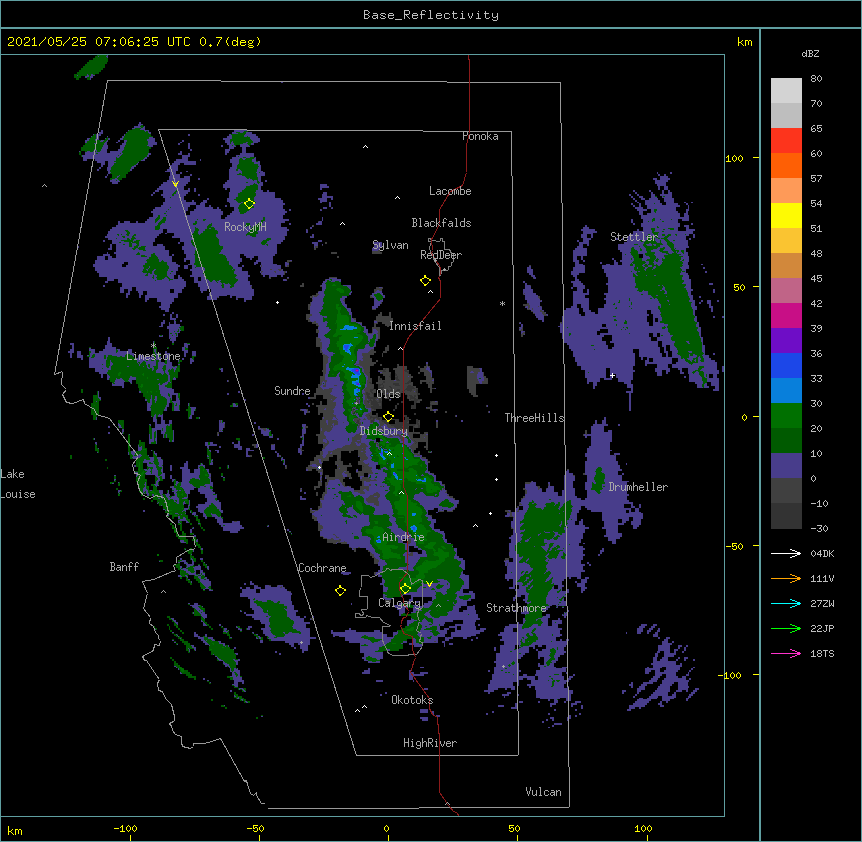Click the Drumheller city label
The height and width of the screenshot is (842, 862).
tap(638, 487)
